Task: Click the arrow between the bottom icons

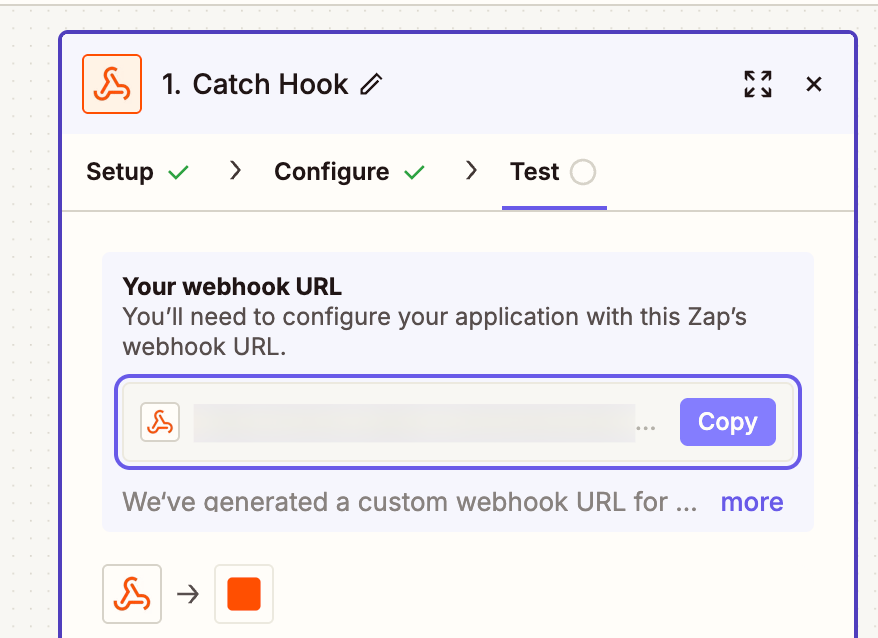Action: (x=188, y=595)
